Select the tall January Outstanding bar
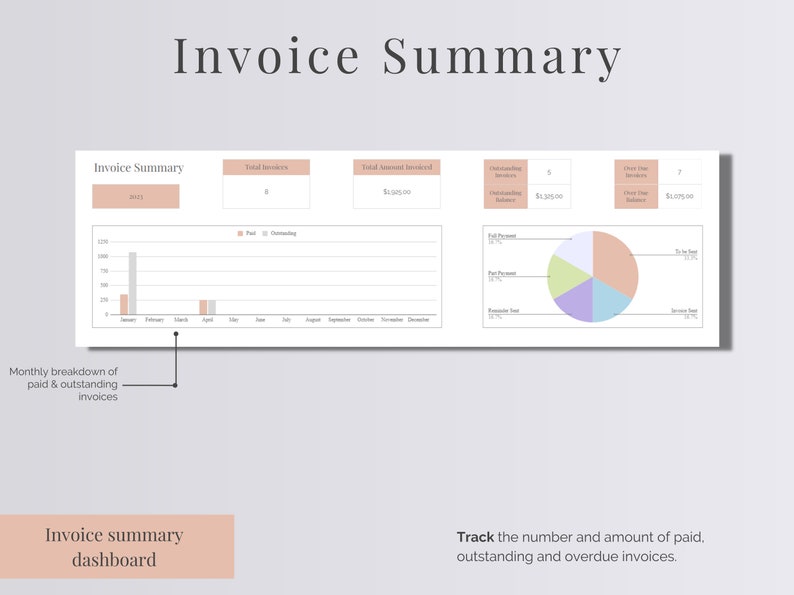 tap(133, 283)
